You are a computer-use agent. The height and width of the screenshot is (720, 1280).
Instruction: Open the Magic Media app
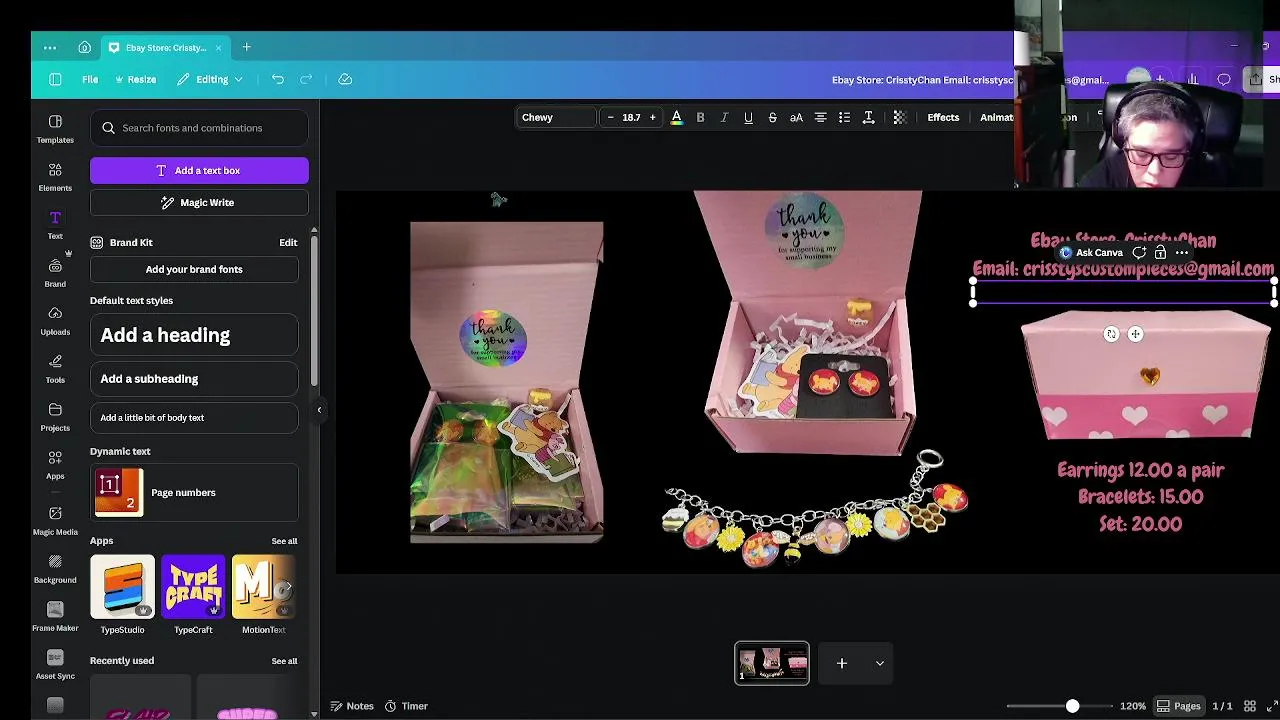(x=55, y=521)
